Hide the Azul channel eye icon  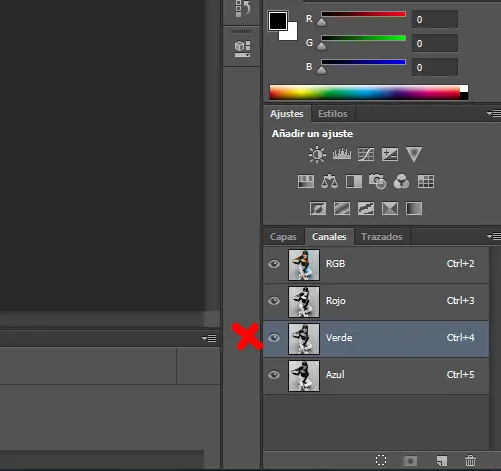(x=274, y=375)
